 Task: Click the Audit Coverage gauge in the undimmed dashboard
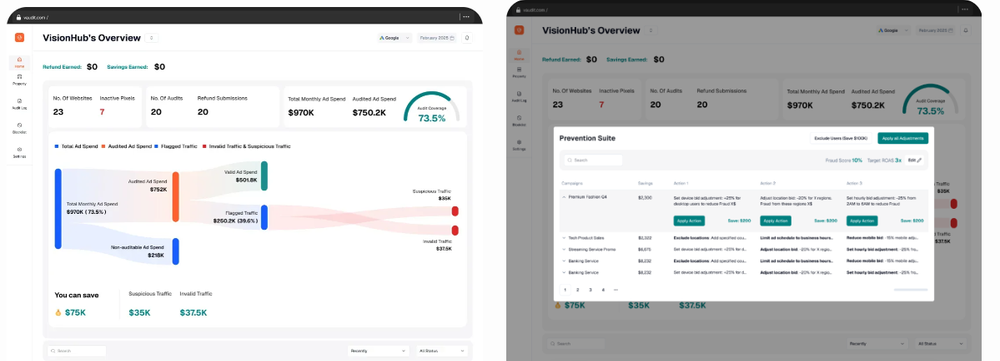pyautogui.click(x=432, y=107)
